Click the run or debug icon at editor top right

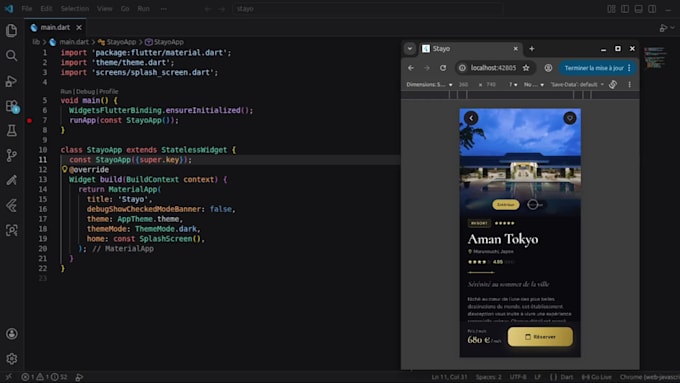click(x=663, y=28)
